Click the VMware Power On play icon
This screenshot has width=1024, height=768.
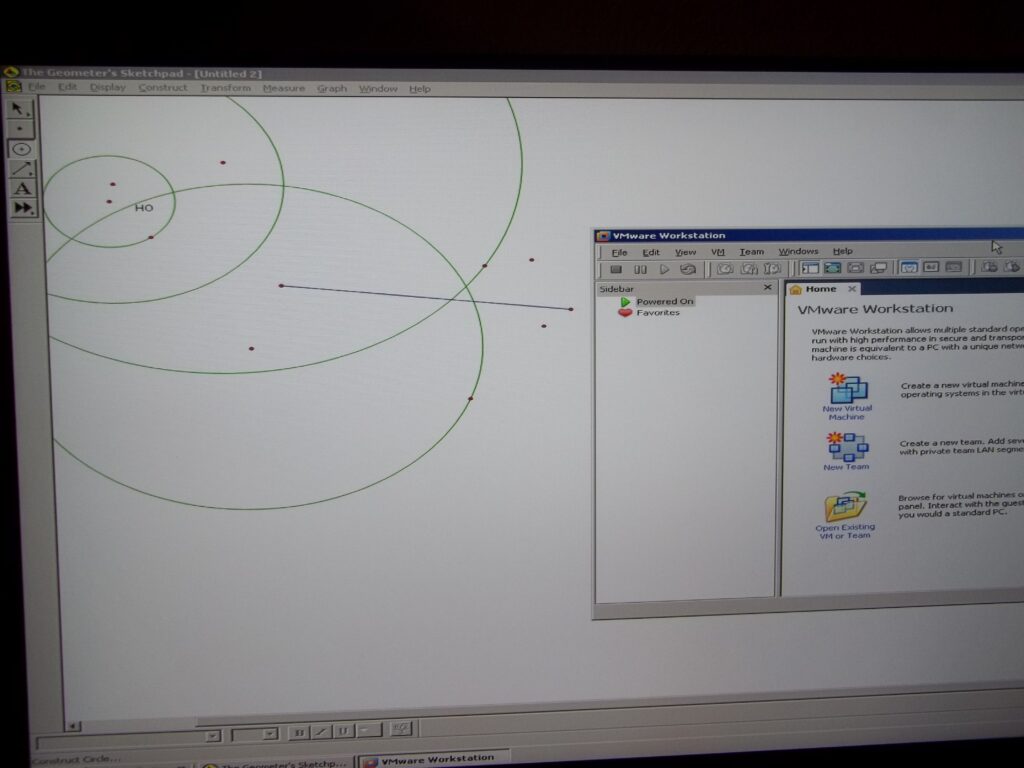point(664,269)
